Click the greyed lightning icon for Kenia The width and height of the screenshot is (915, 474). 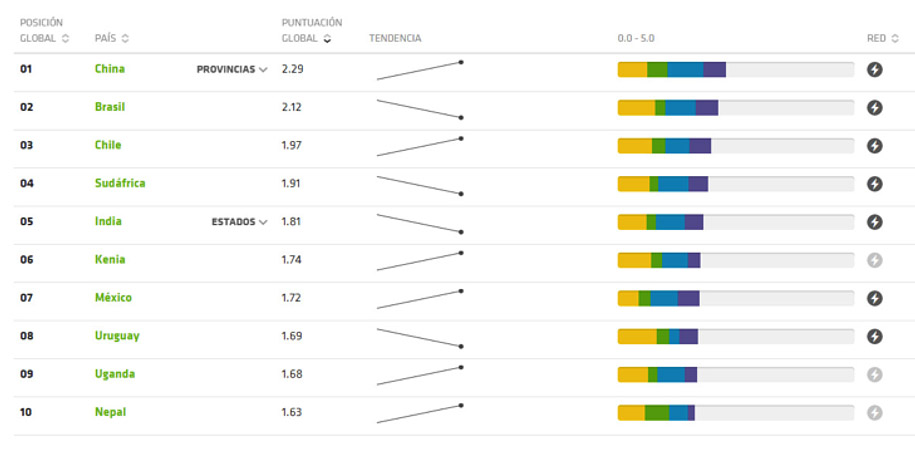click(875, 260)
